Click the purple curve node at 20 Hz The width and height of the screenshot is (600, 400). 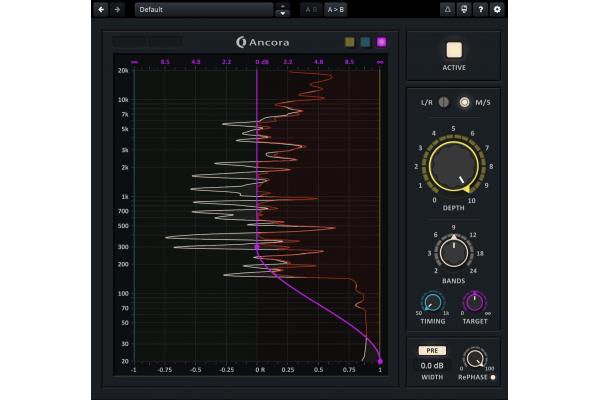tap(380, 361)
